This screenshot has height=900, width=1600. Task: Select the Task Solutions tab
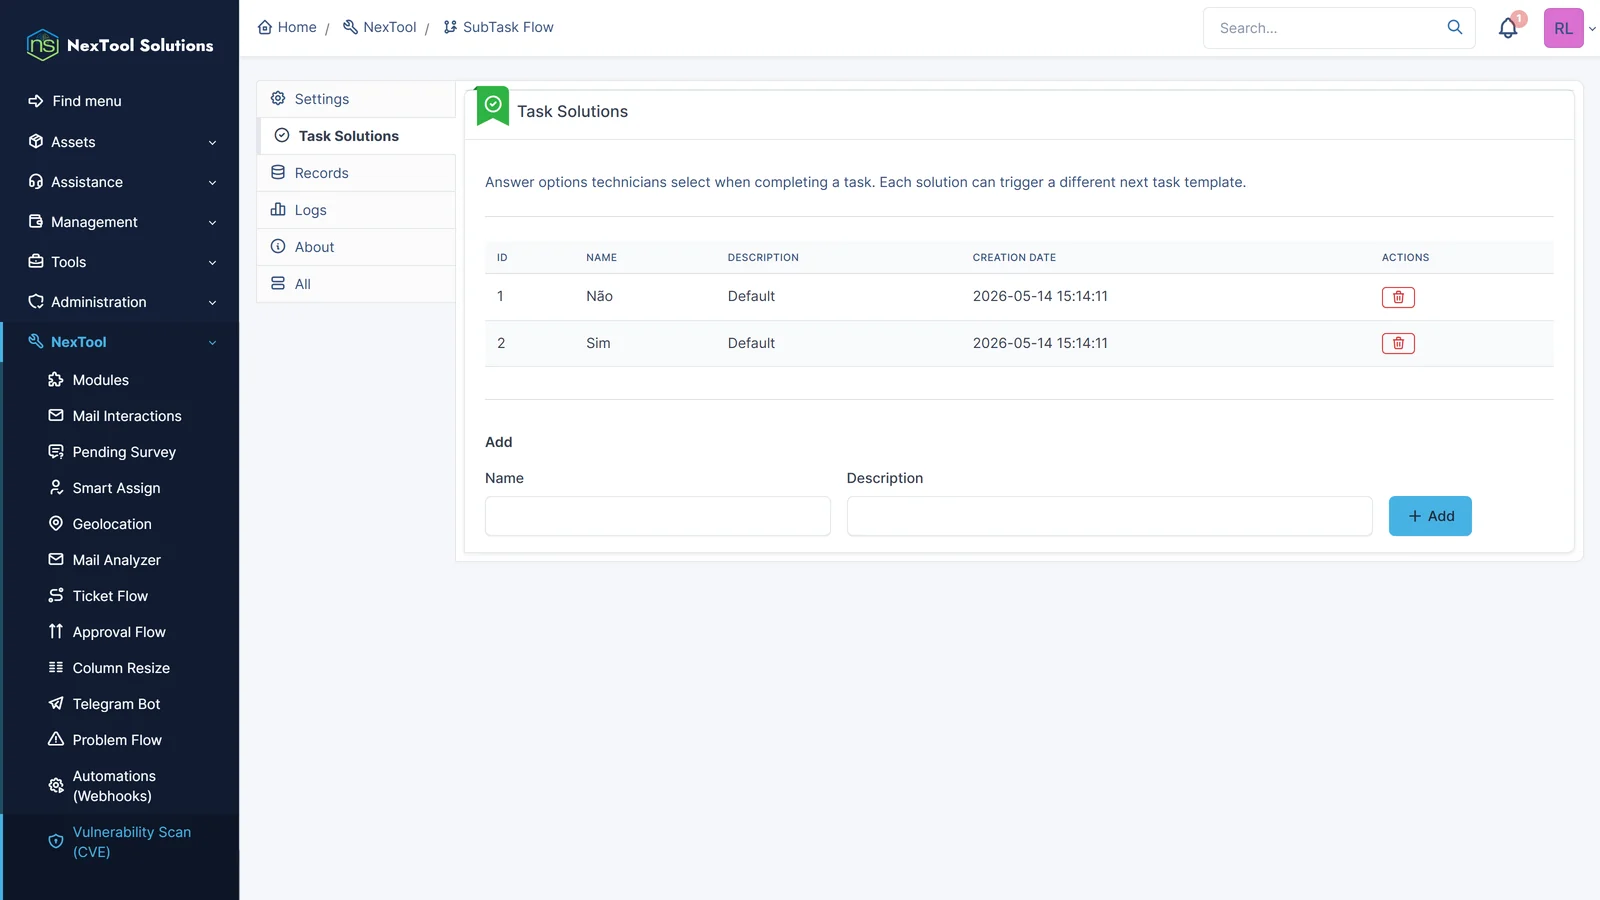point(357,136)
